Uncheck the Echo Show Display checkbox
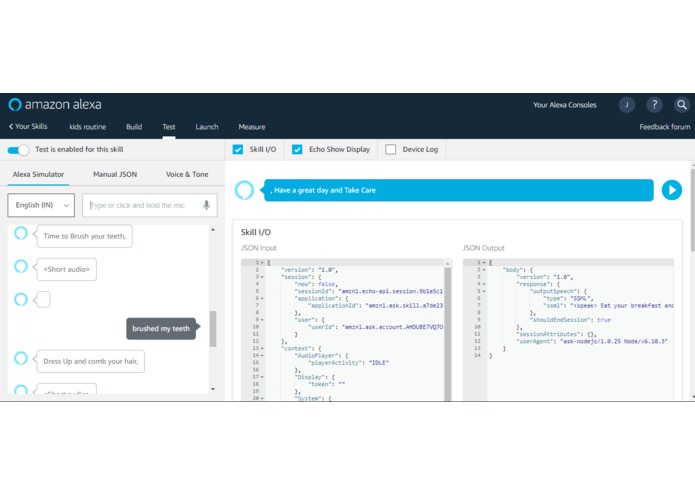The image size is (695, 494). 297,149
